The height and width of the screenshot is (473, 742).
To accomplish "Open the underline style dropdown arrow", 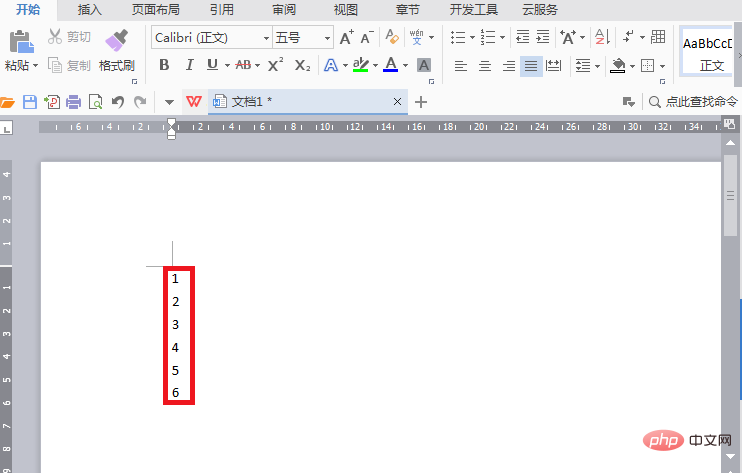I will pyautogui.click(x=227, y=65).
